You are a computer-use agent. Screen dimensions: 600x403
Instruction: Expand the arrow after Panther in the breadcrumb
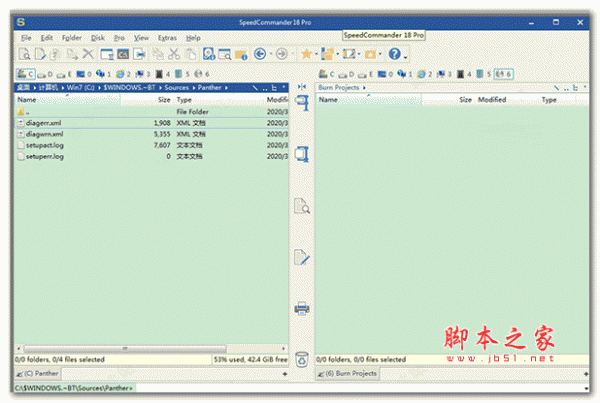coord(227,88)
